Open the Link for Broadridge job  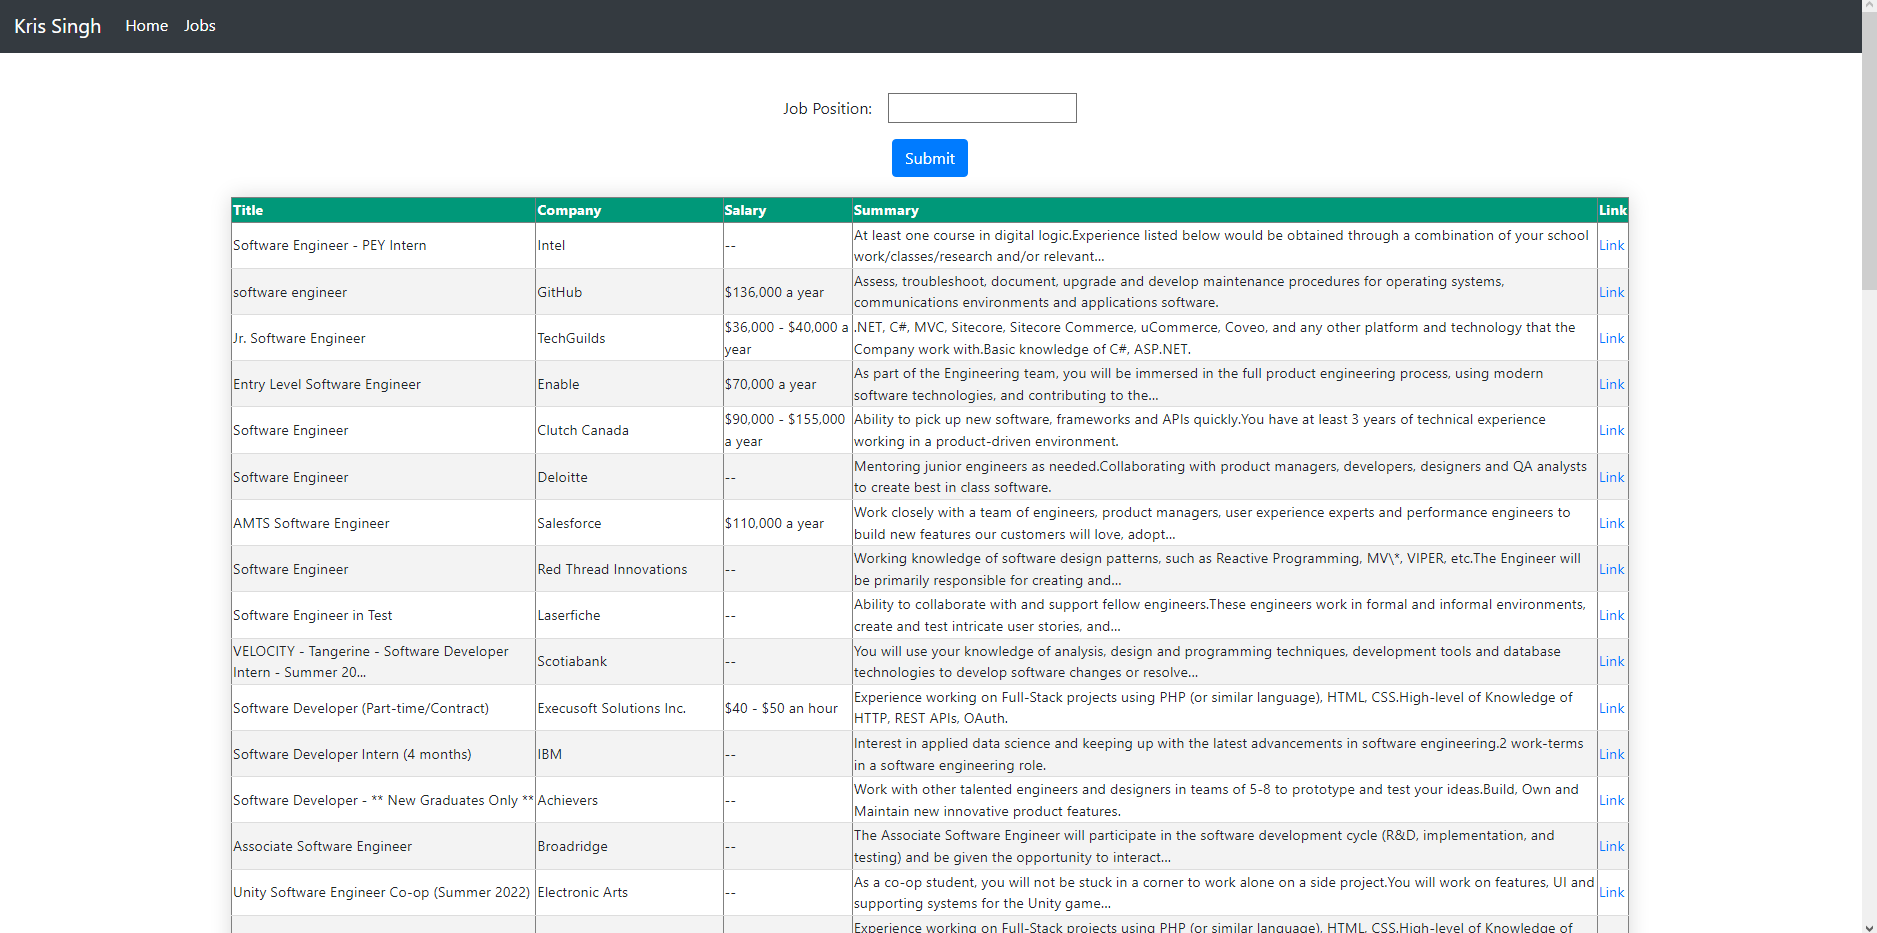1611,846
